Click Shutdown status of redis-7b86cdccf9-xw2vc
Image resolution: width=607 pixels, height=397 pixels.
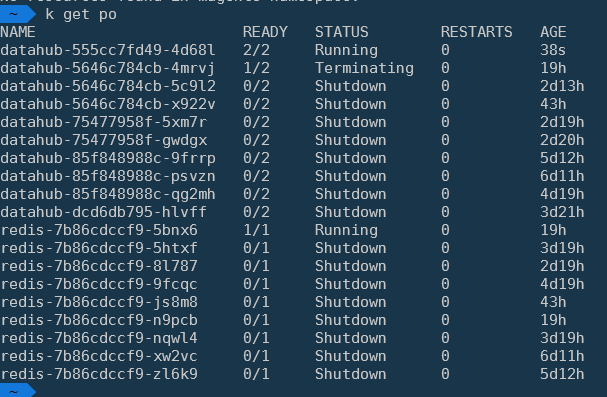point(350,356)
